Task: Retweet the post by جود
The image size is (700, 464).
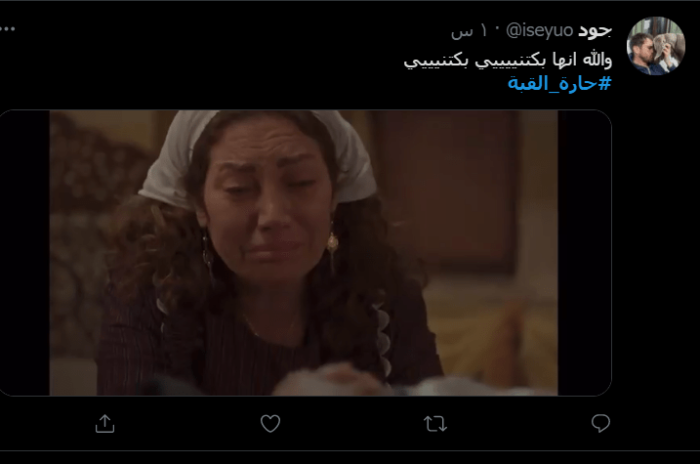Action: point(435,423)
